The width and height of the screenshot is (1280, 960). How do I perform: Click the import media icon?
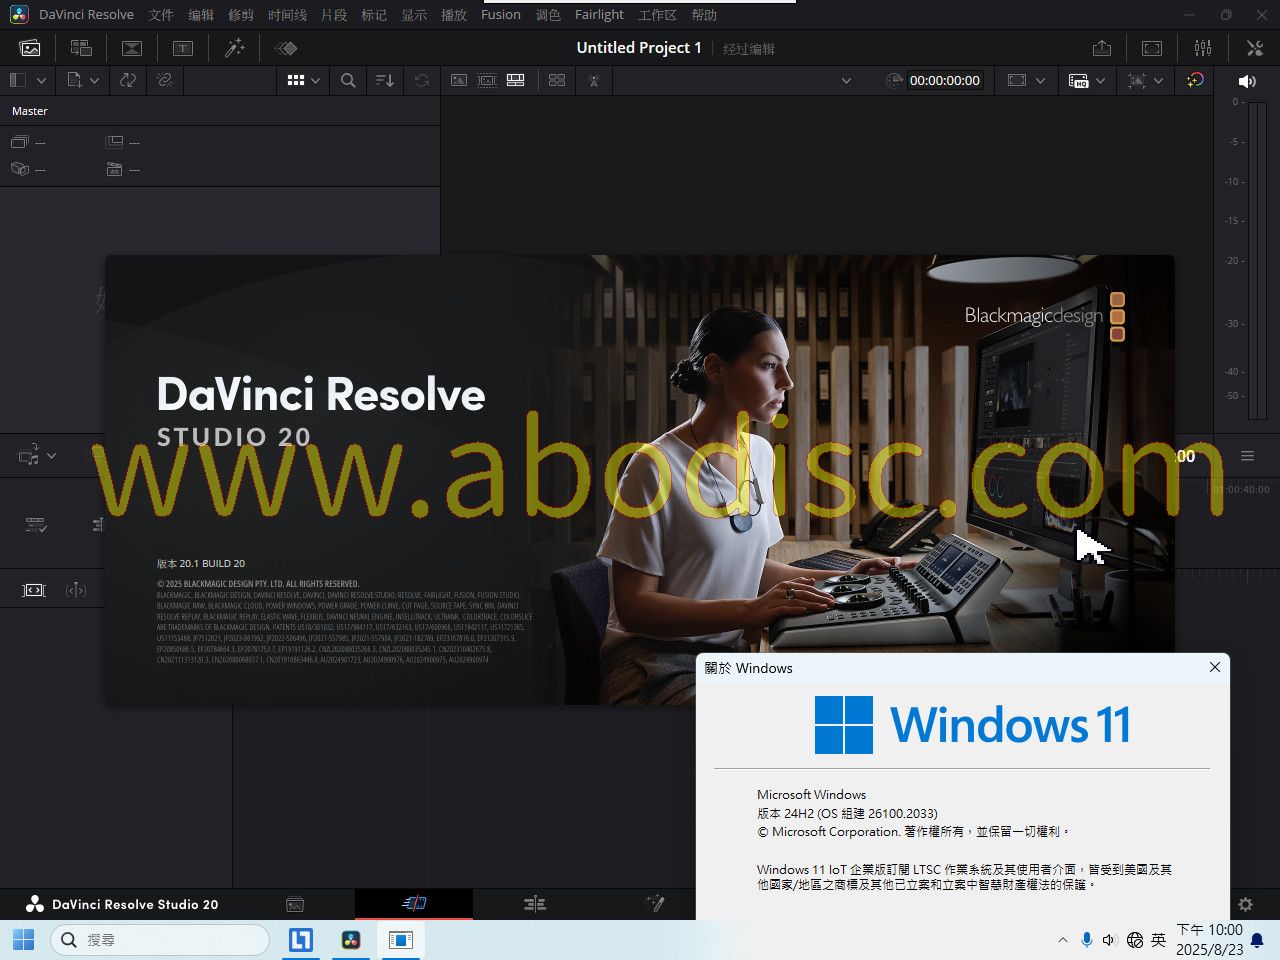(x=74, y=80)
